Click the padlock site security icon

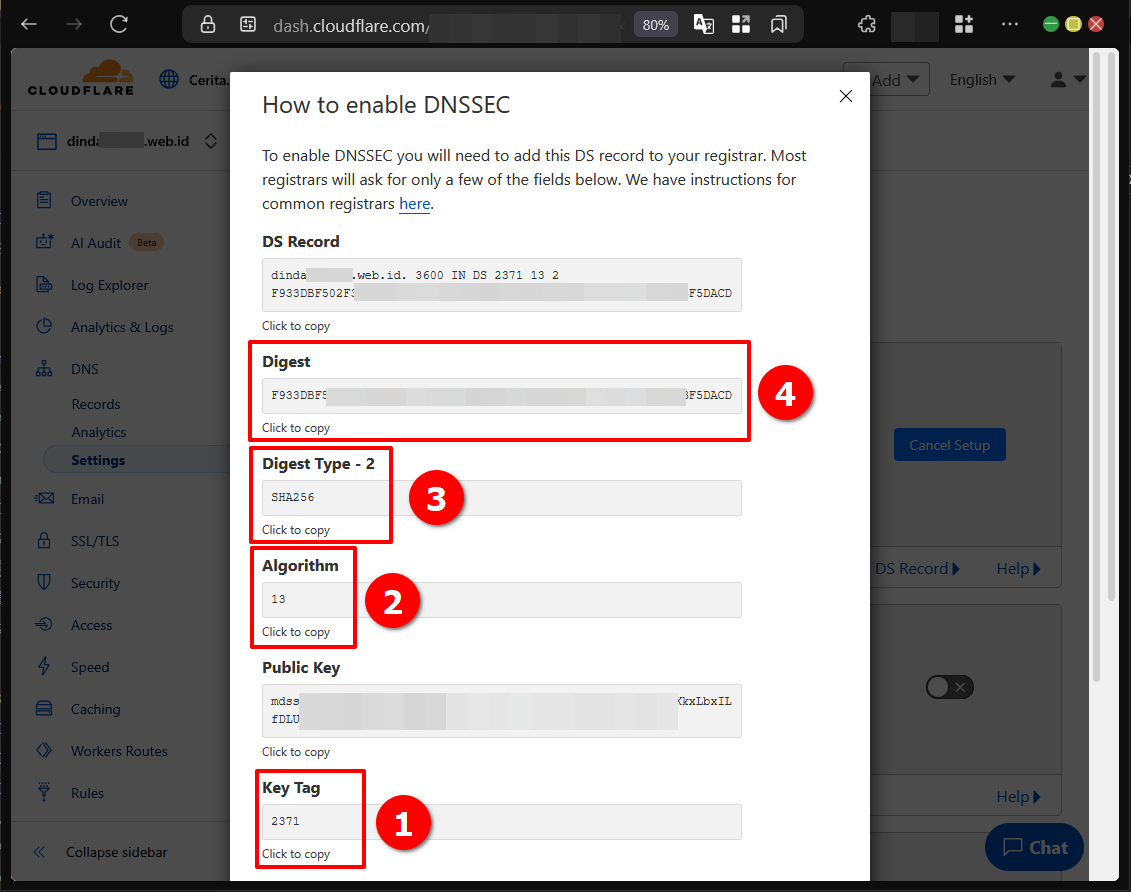(208, 25)
